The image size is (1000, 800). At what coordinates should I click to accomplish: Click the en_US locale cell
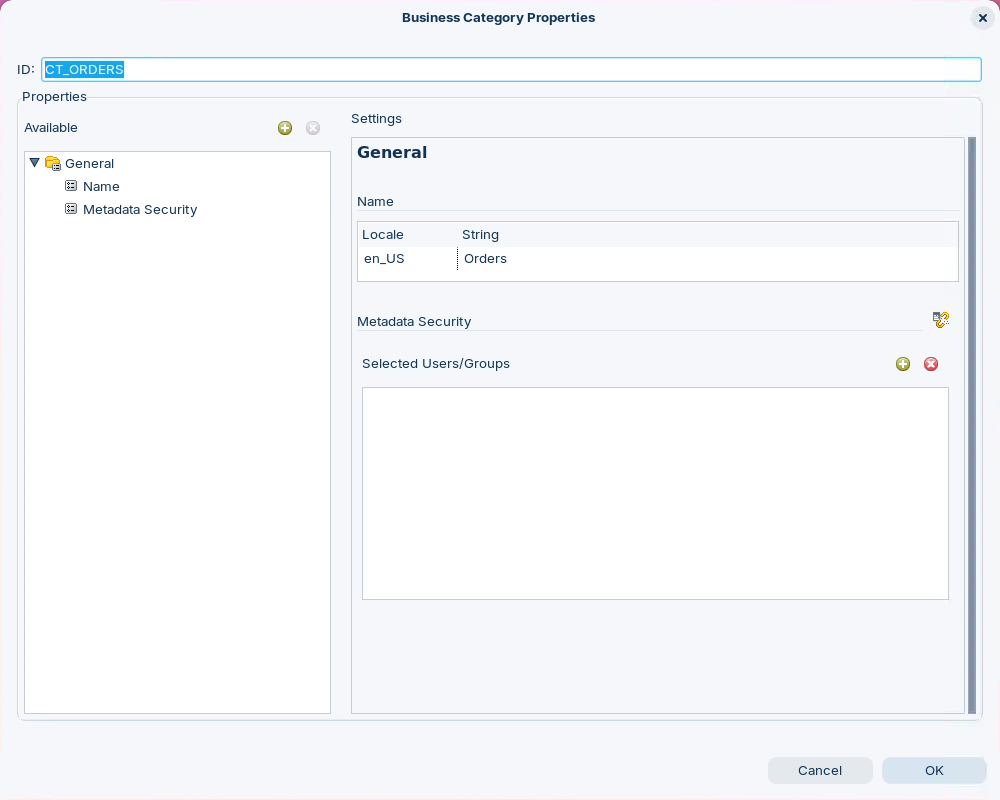pos(408,259)
